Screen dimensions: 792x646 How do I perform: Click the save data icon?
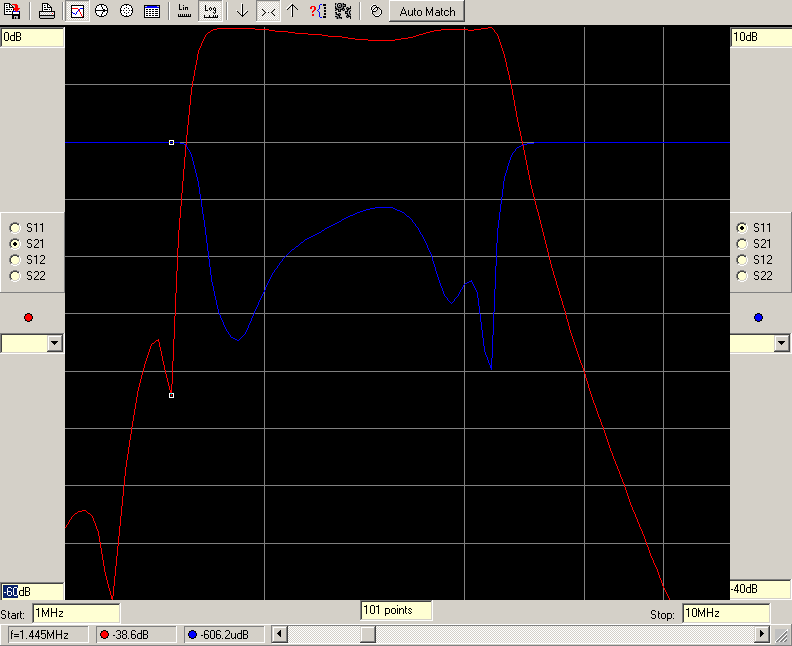click(x=12, y=11)
